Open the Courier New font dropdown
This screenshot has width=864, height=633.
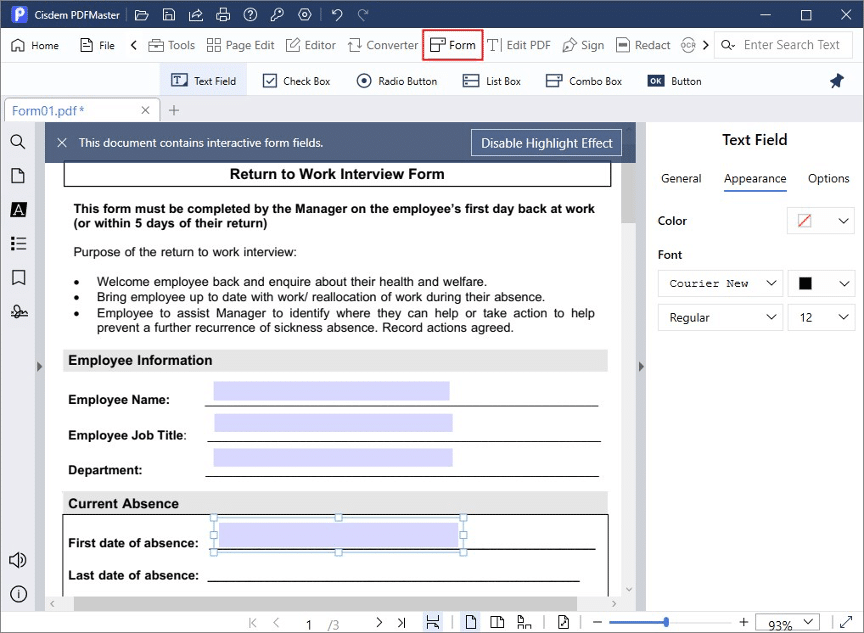coord(719,283)
